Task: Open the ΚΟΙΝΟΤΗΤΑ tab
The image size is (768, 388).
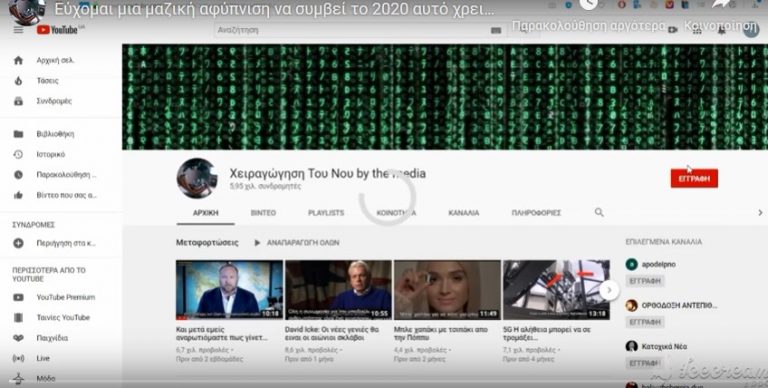Action: pyautogui.click(x=396, y=213)
